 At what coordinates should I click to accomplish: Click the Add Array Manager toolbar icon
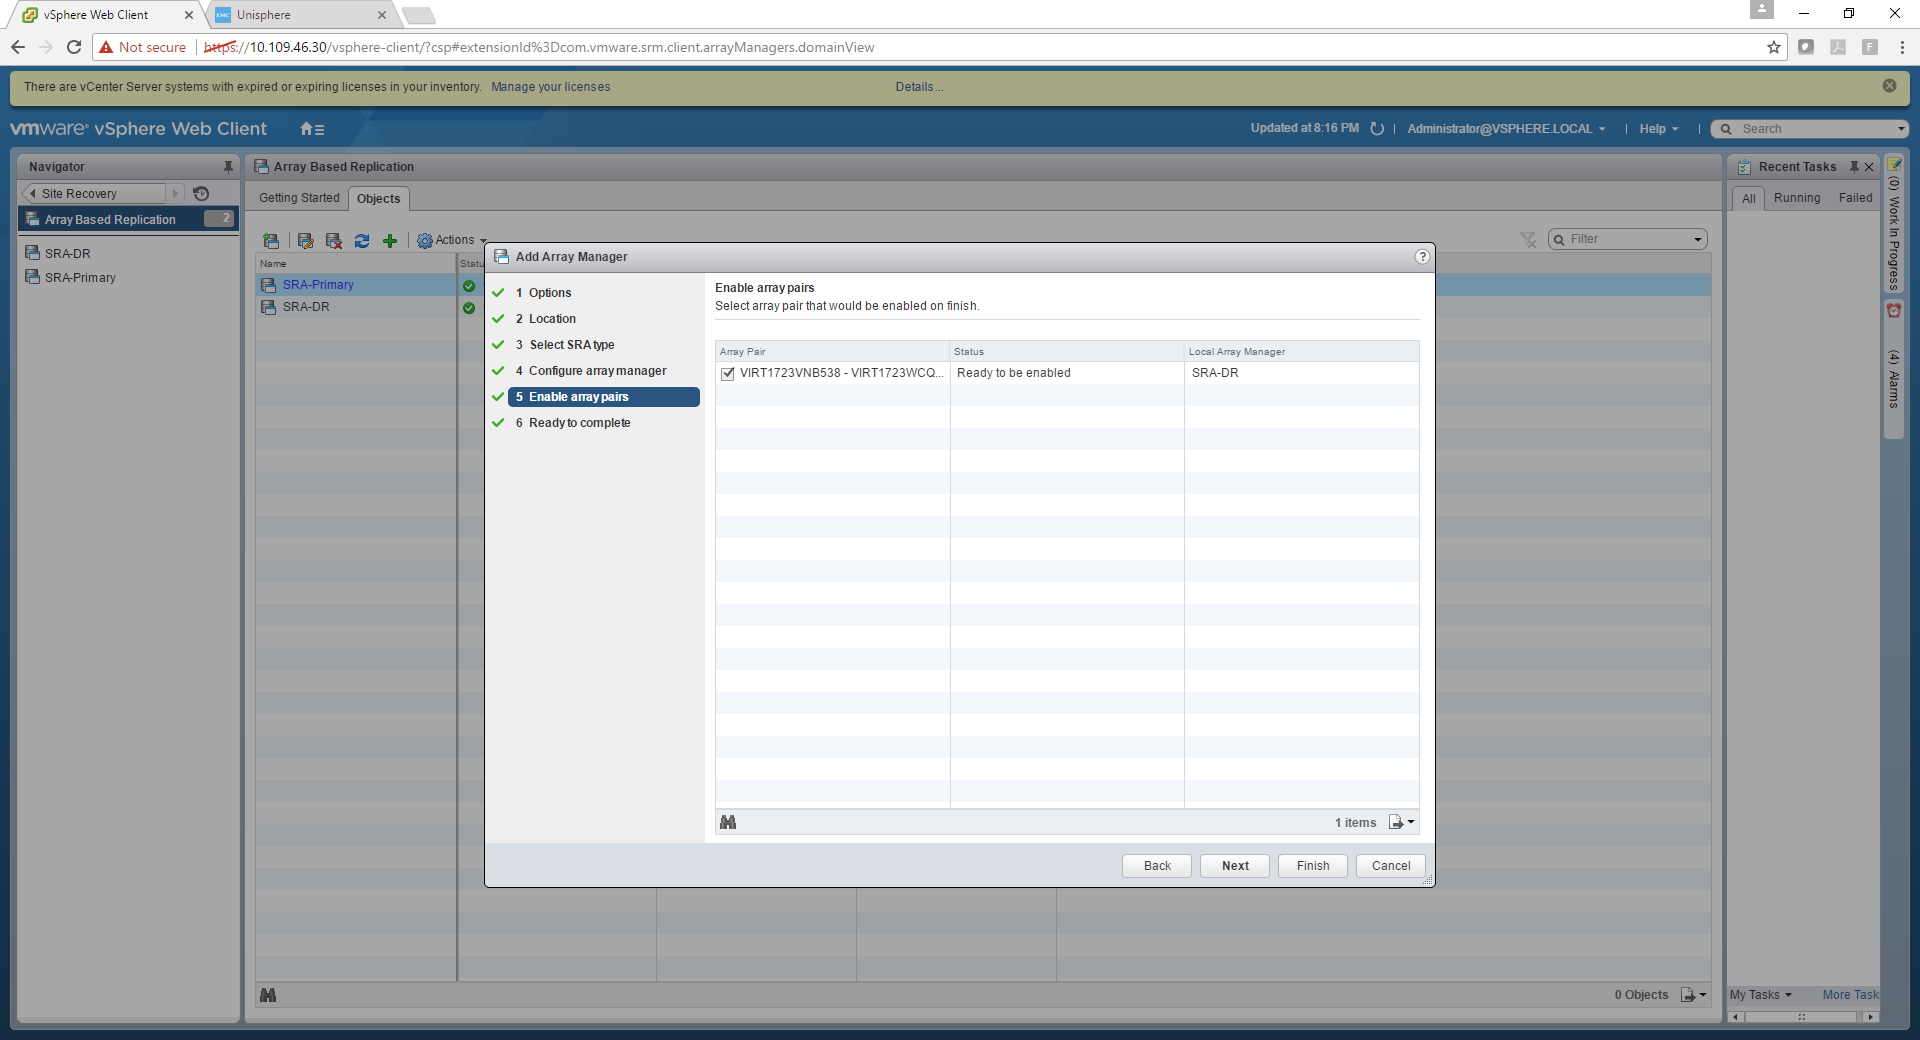coord(271,241)
